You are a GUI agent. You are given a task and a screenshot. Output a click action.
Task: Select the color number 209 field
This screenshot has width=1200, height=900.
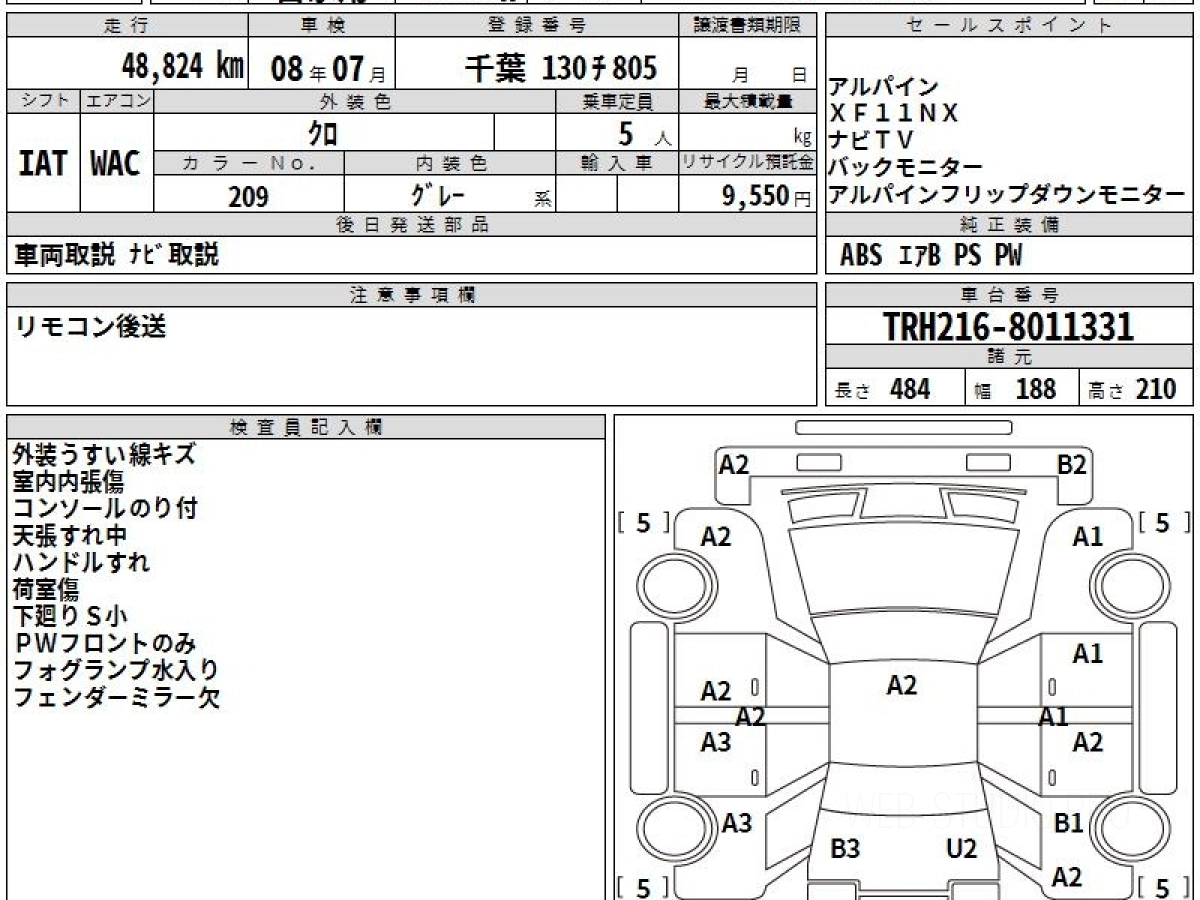[248, 197]
